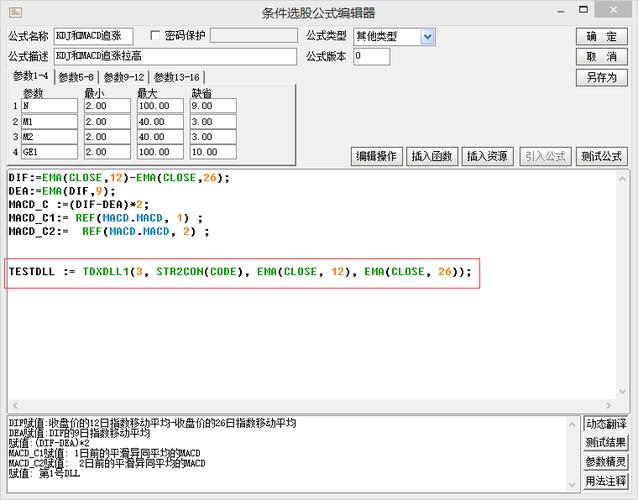This screenshot has width=638, height=500.
Task: Open the 参数精灵 view
Action: pyautogui.click(x=605, y=462)
